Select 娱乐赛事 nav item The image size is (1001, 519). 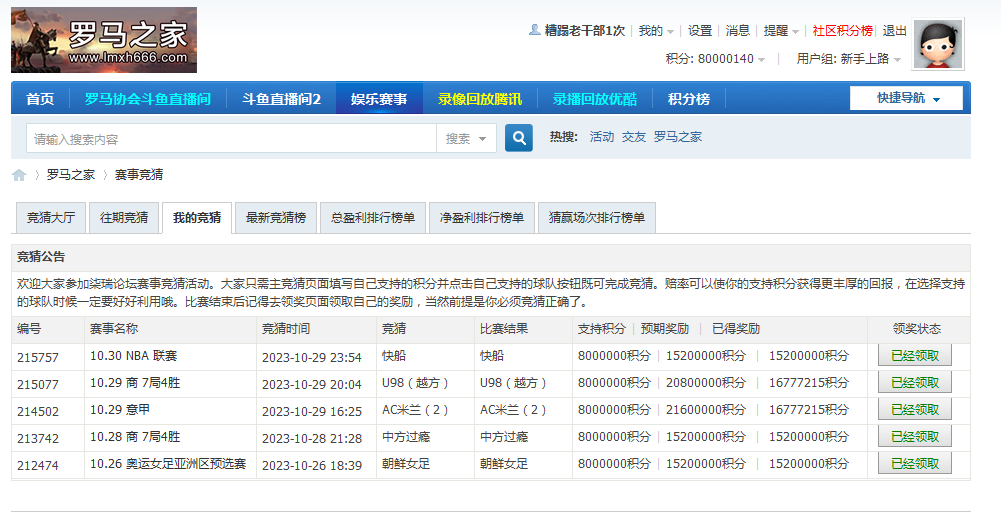coord(379,99)
